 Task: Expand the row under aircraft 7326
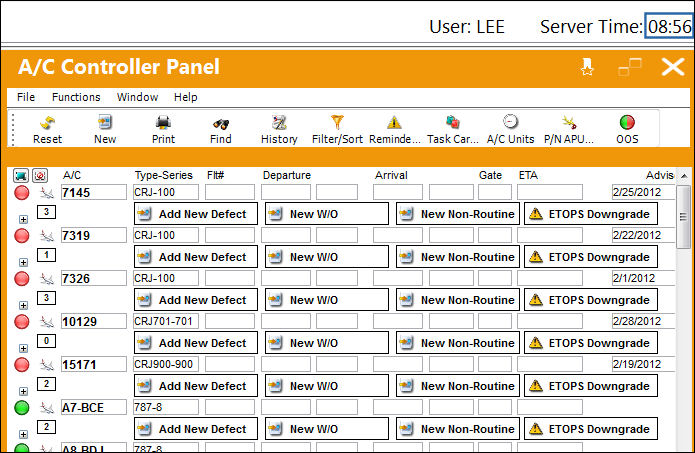[23, 305]
